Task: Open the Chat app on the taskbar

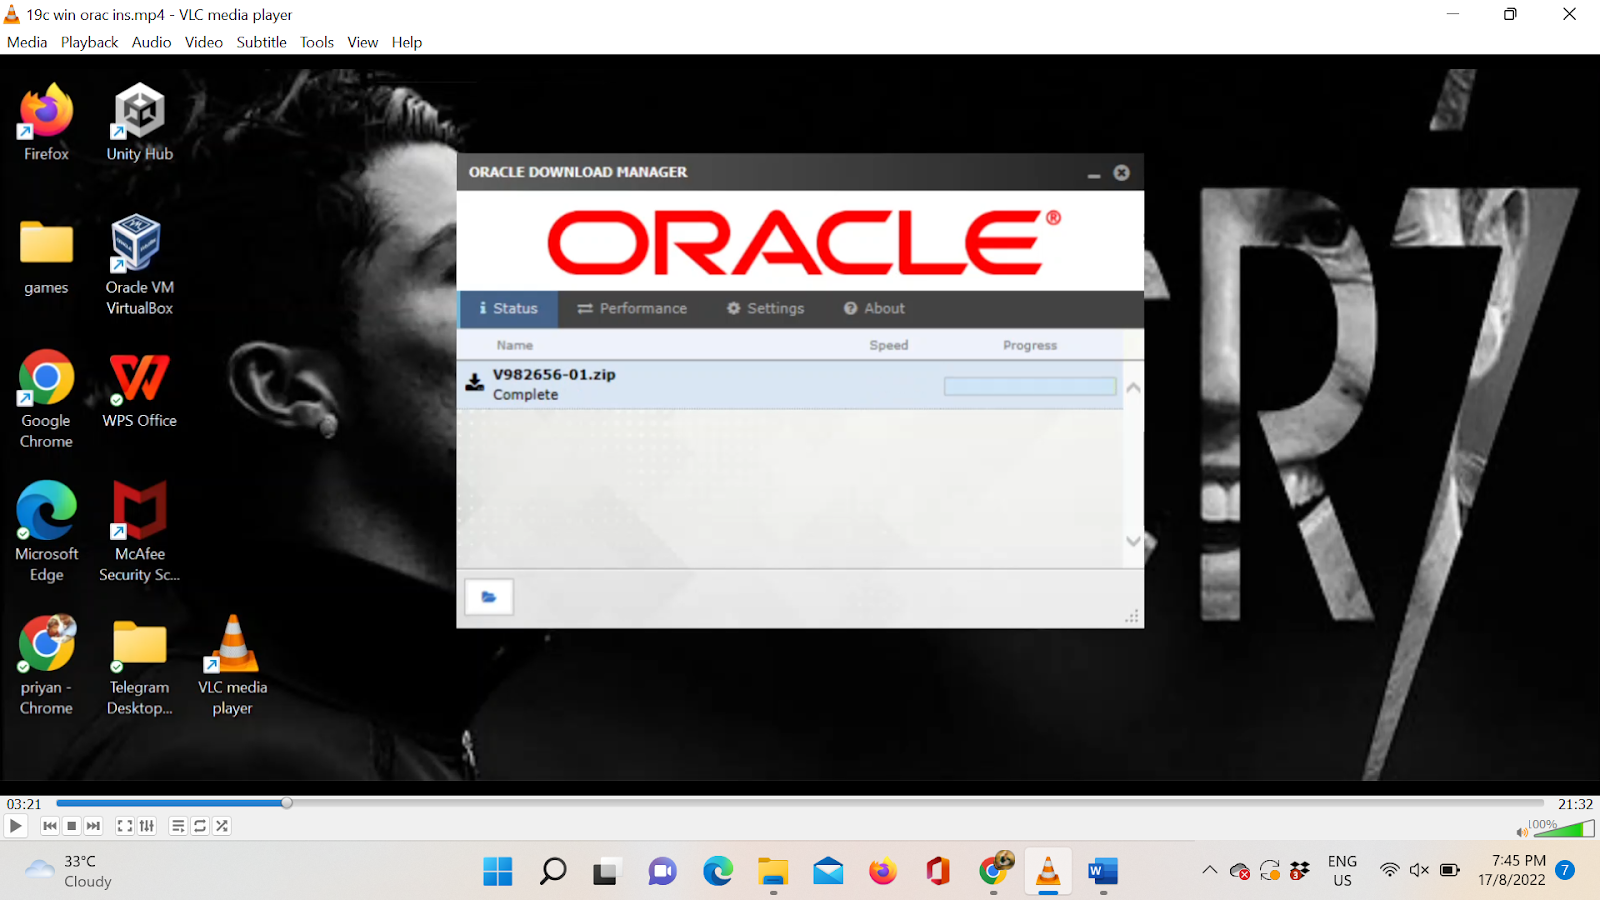Action: coord(662,872)
